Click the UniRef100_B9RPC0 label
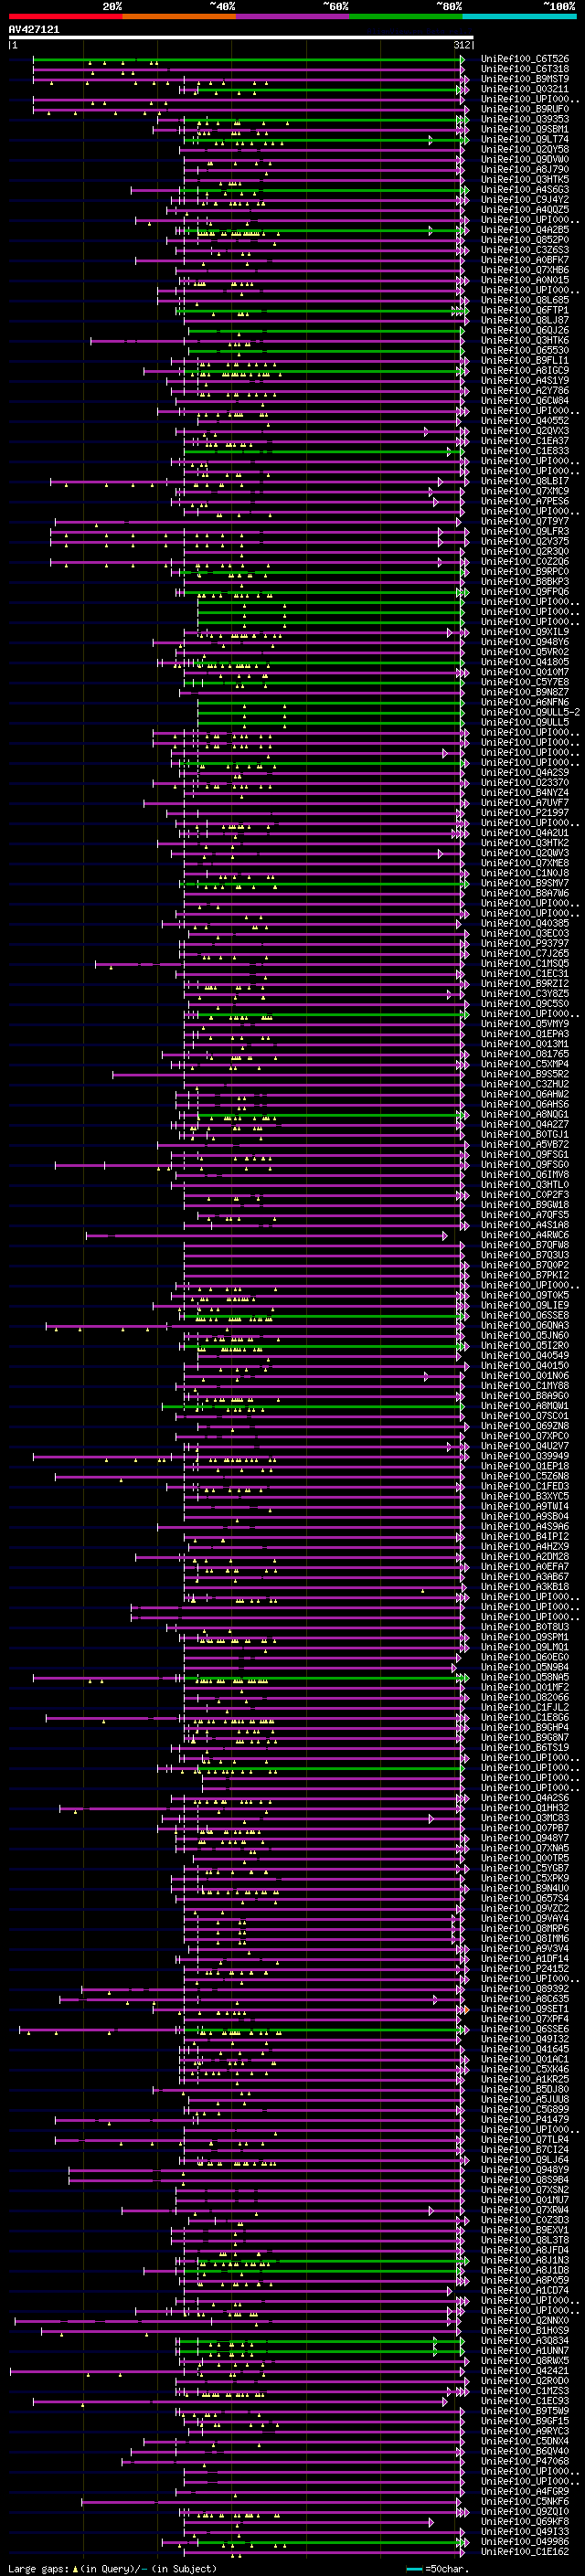Image resolution: width=585 pixels, height=2576 pixels. [x=525, y=573]
